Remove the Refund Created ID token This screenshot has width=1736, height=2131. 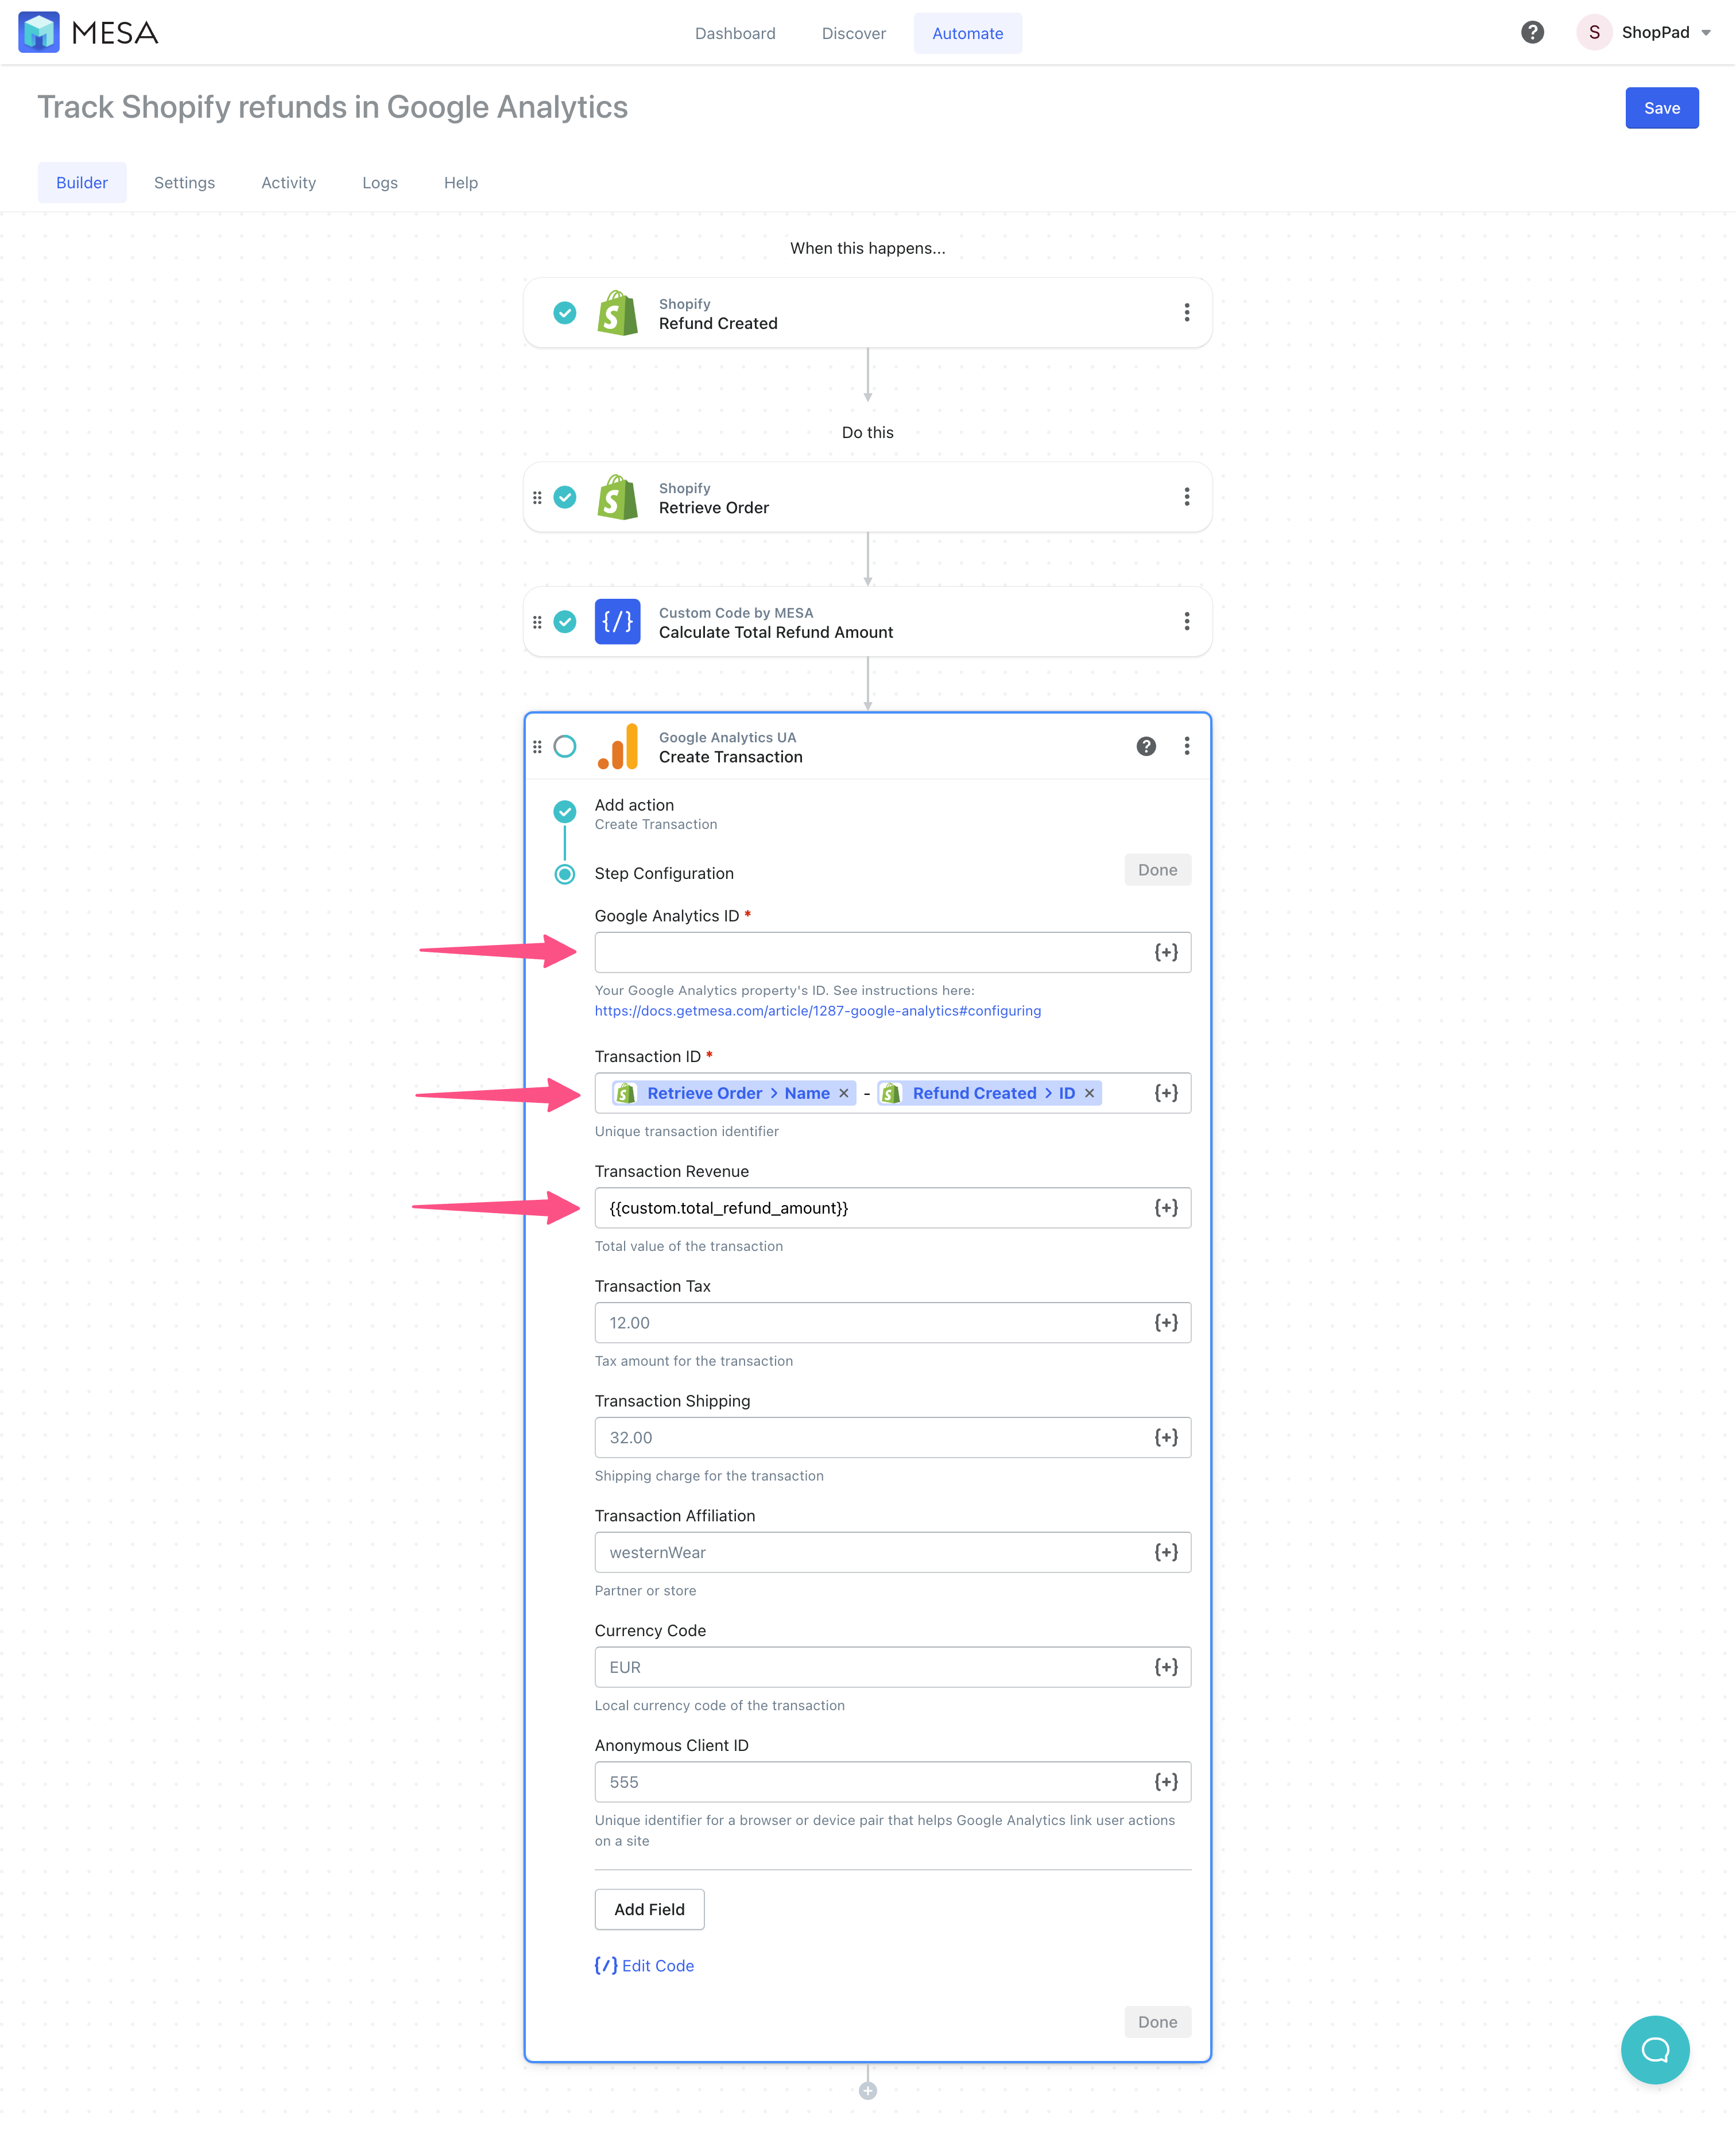pos(1090,1093)
